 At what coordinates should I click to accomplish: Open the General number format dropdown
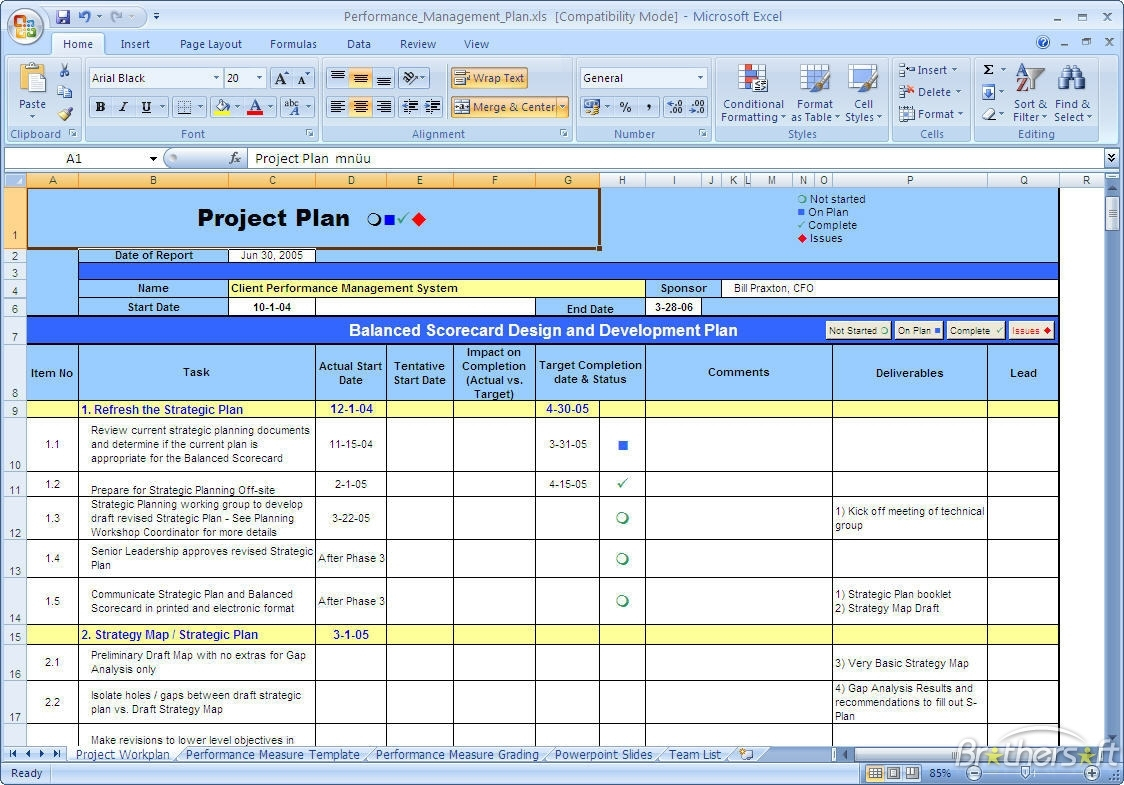pos(700,78)
